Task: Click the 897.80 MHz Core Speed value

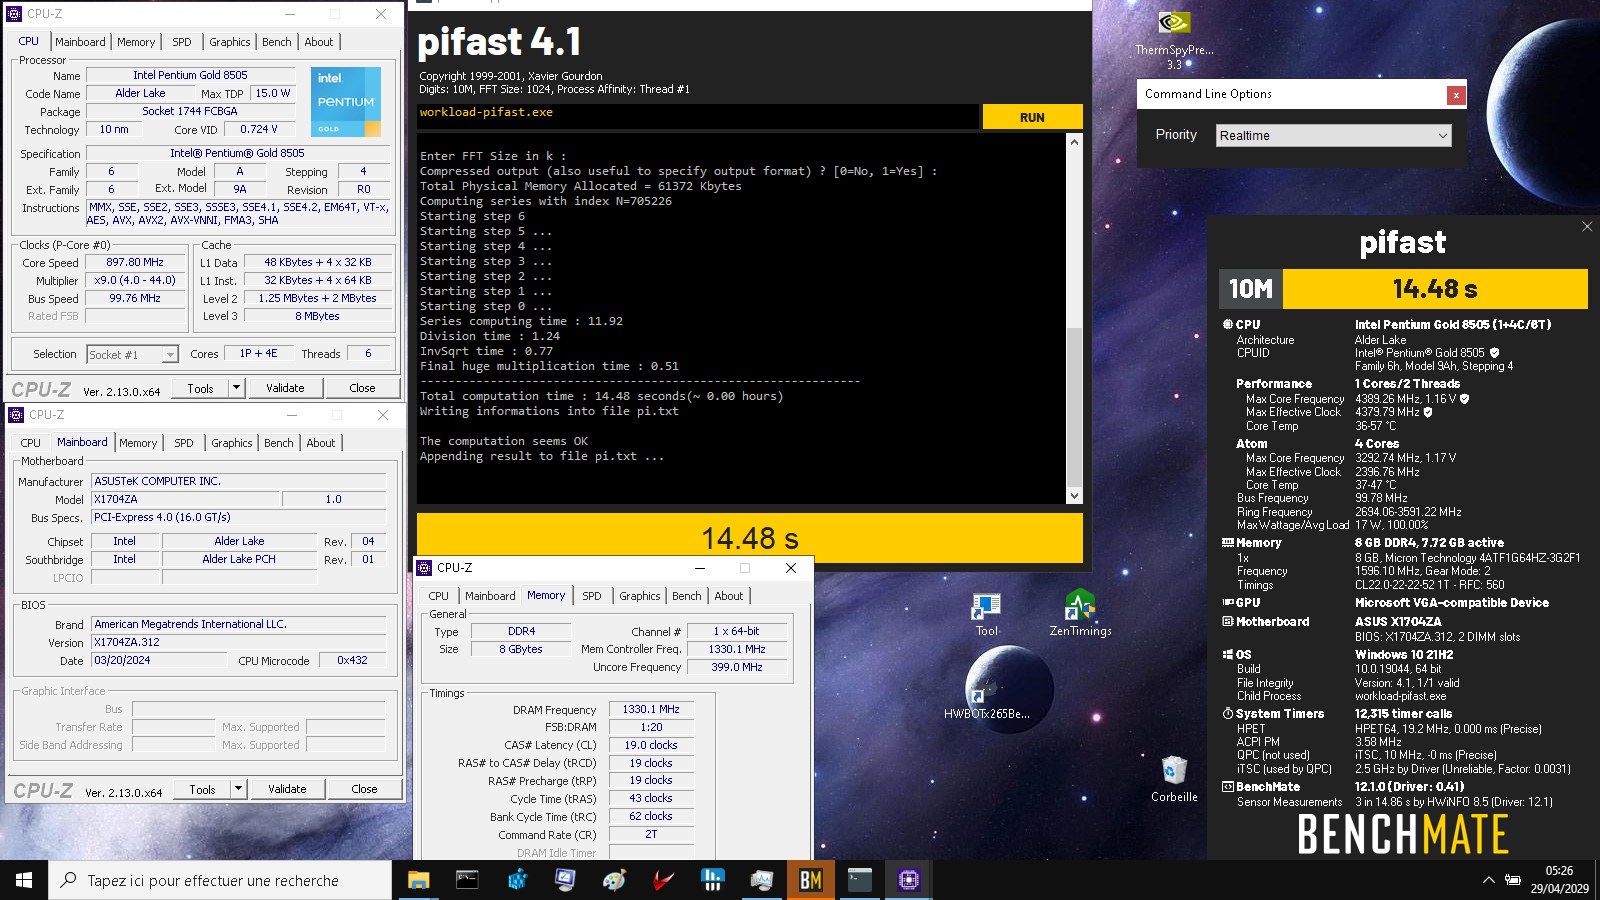Action: tap(135, 262)
